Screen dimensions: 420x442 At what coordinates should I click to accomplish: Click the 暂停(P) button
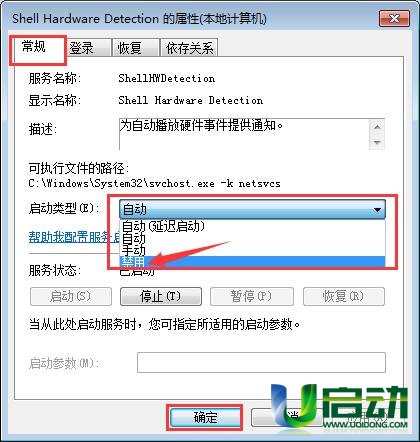(x=252, y=296)
